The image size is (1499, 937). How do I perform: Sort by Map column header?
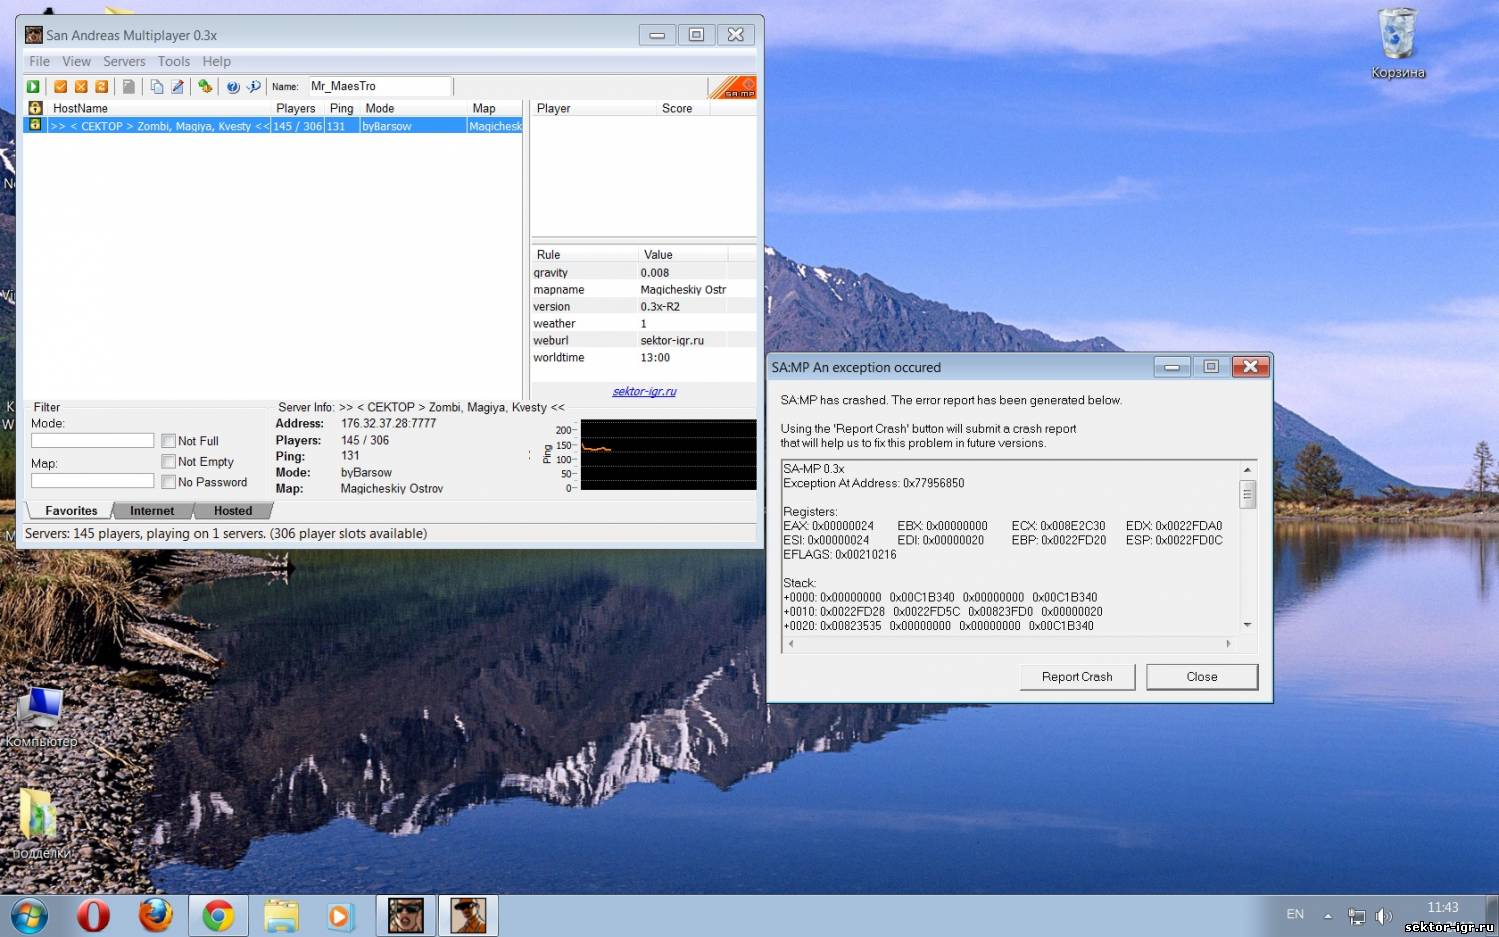tap(494, 108)
